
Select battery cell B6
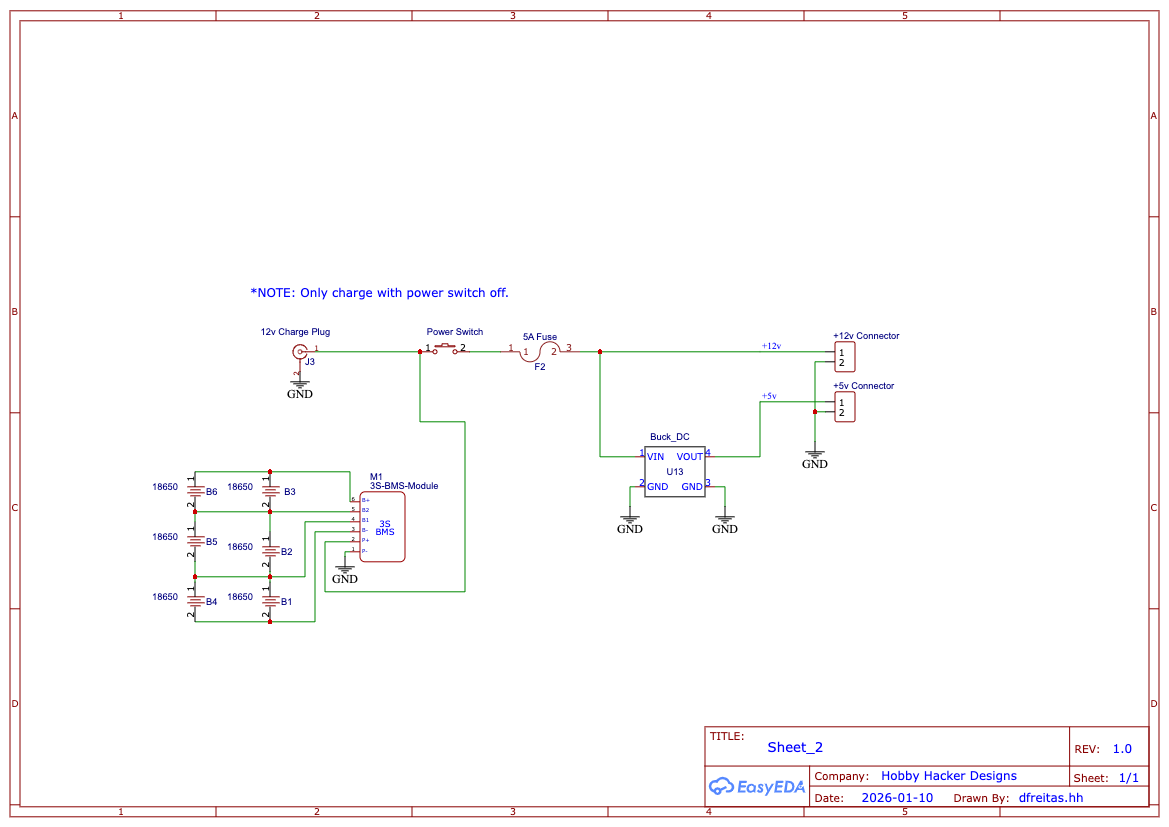click(x=195, y=491)
